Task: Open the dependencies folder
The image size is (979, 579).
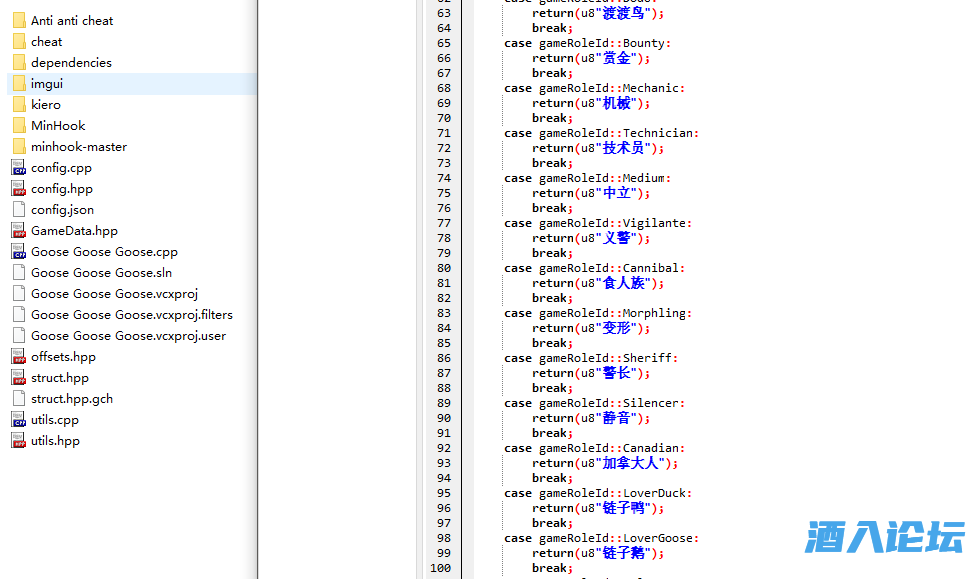Action: 71,63
